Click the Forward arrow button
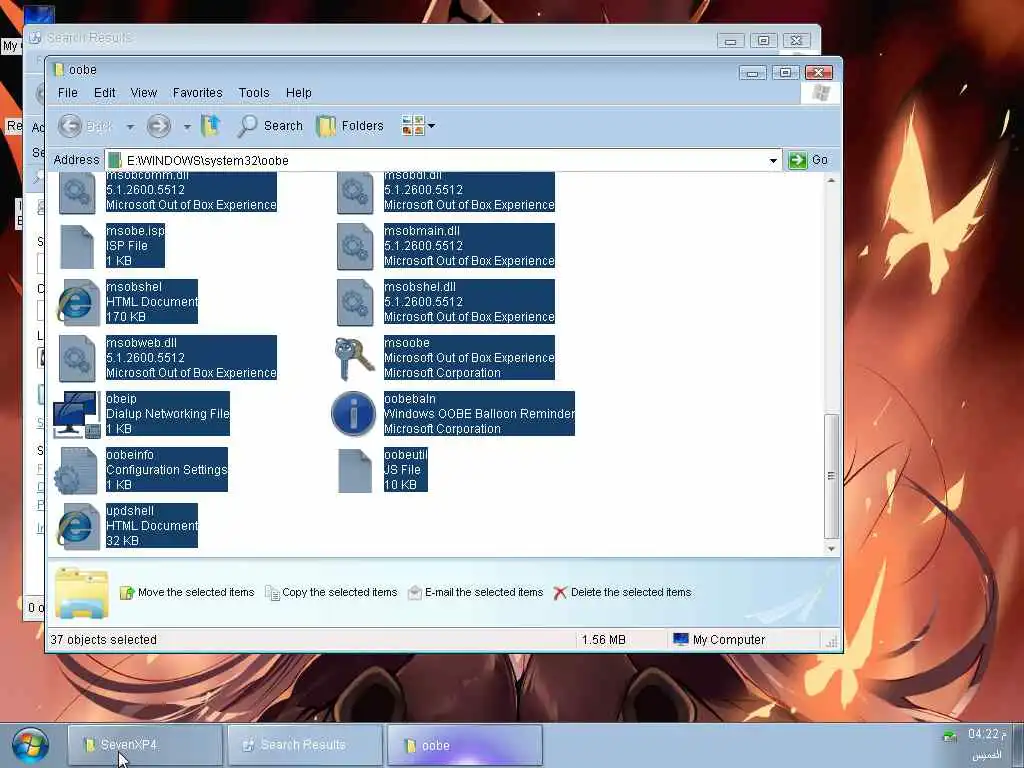Viewport: 1024px width, 768px height. point(158,125)
